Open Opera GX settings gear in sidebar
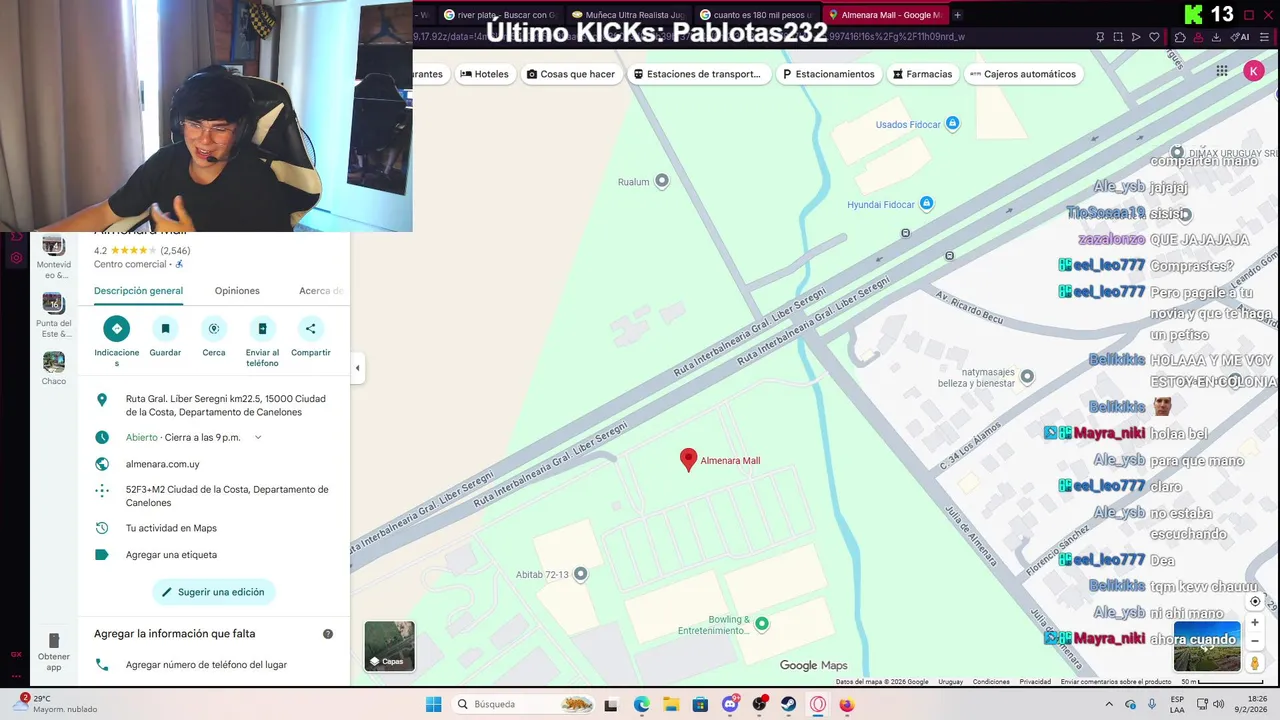Screen dimensions: 1280x720 point(16,258)
